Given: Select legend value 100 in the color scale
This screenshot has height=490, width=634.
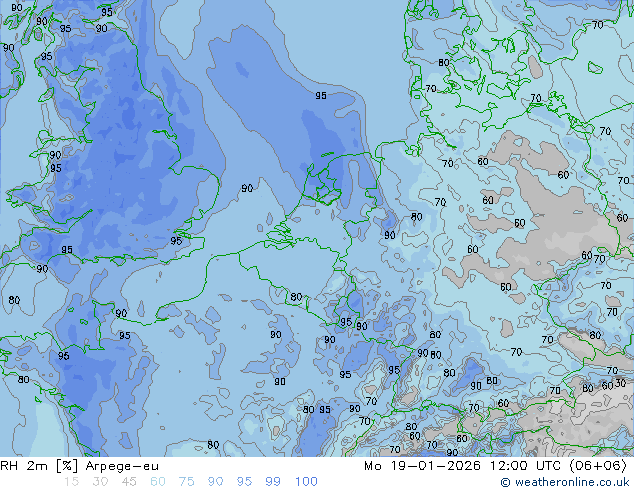Looking at the screenshot, I should pos(306,482).
